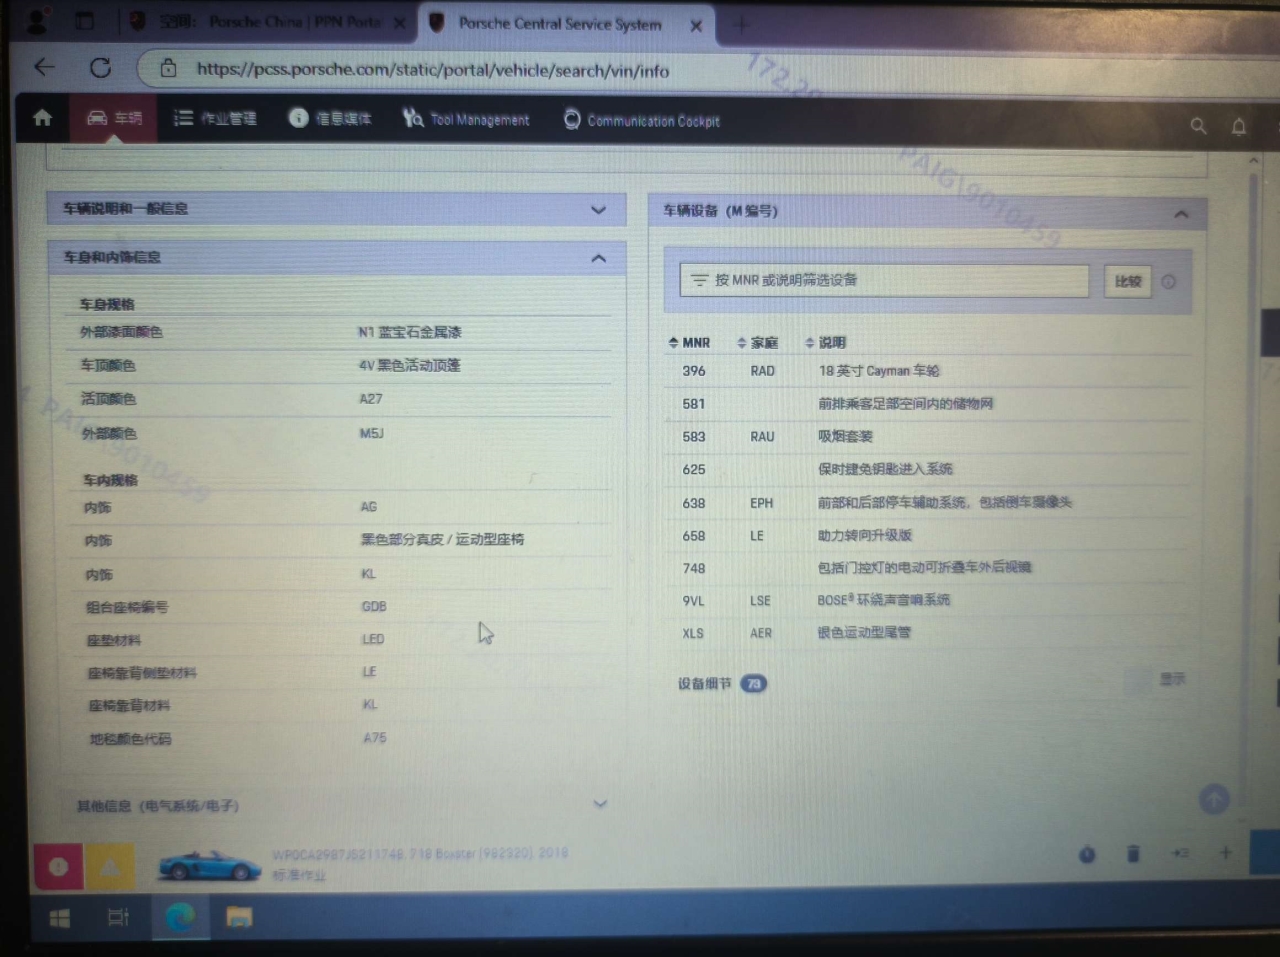Select row 625 保时捷免钥匙进入系统
1280x957 pixels.
pyautogui.click(x=930, y=469)
